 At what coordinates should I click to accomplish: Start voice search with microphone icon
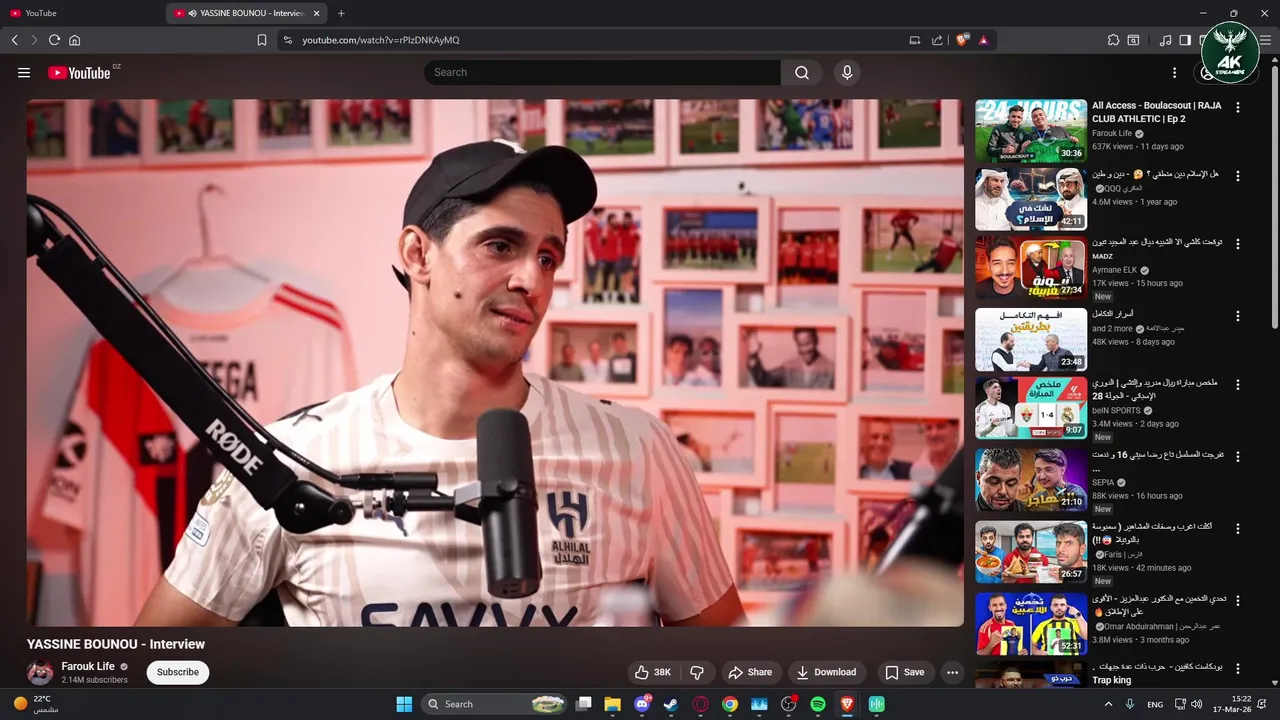(847, 72)
